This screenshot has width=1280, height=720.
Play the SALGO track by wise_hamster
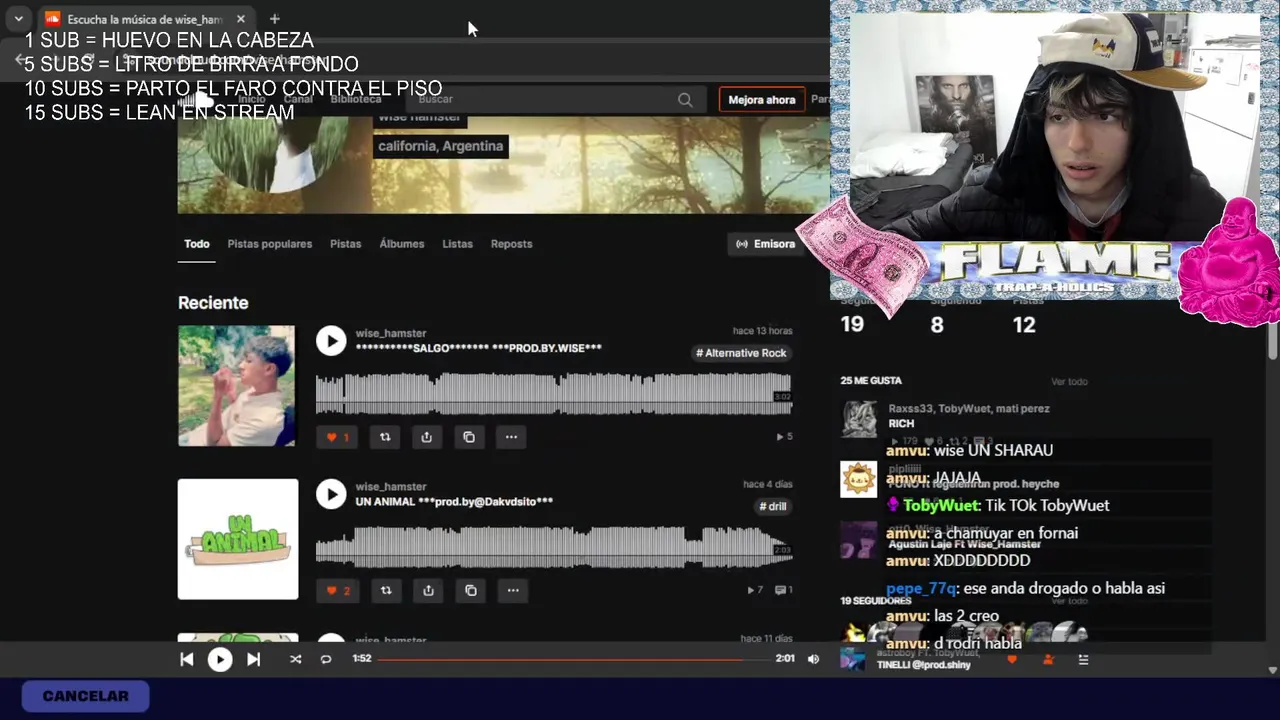331,341
